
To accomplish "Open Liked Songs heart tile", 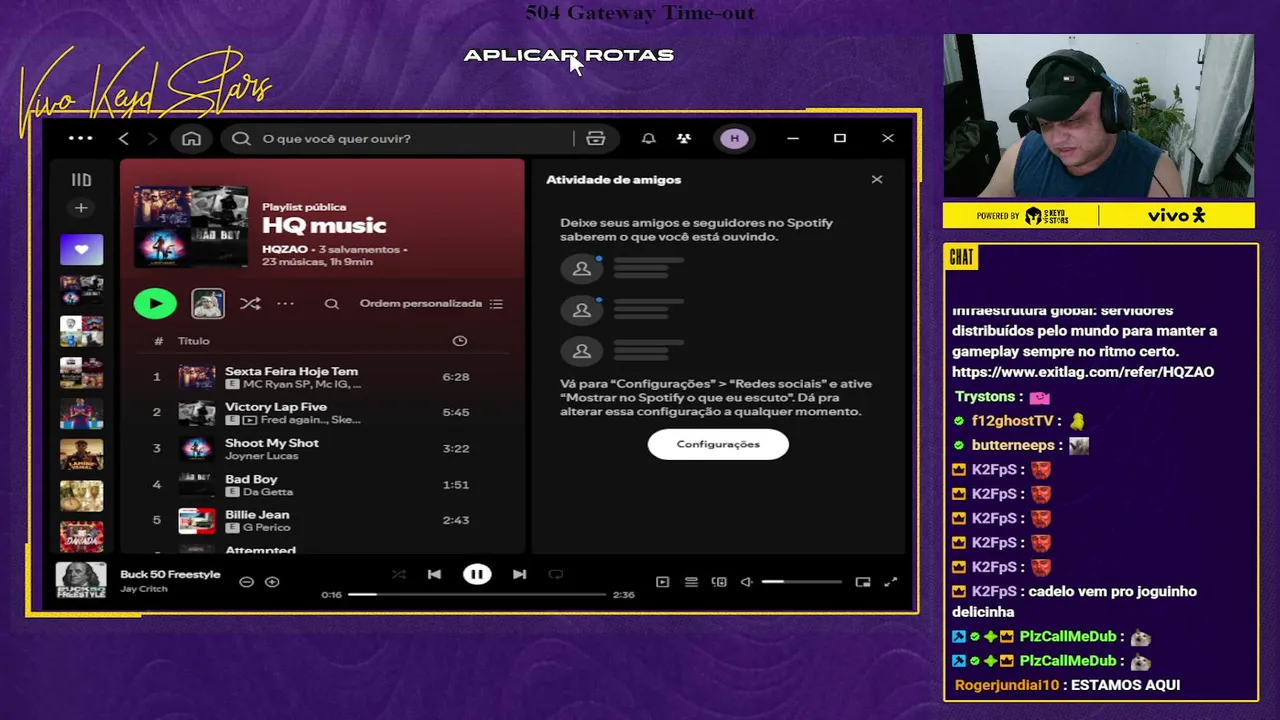I will pos(81,249).
